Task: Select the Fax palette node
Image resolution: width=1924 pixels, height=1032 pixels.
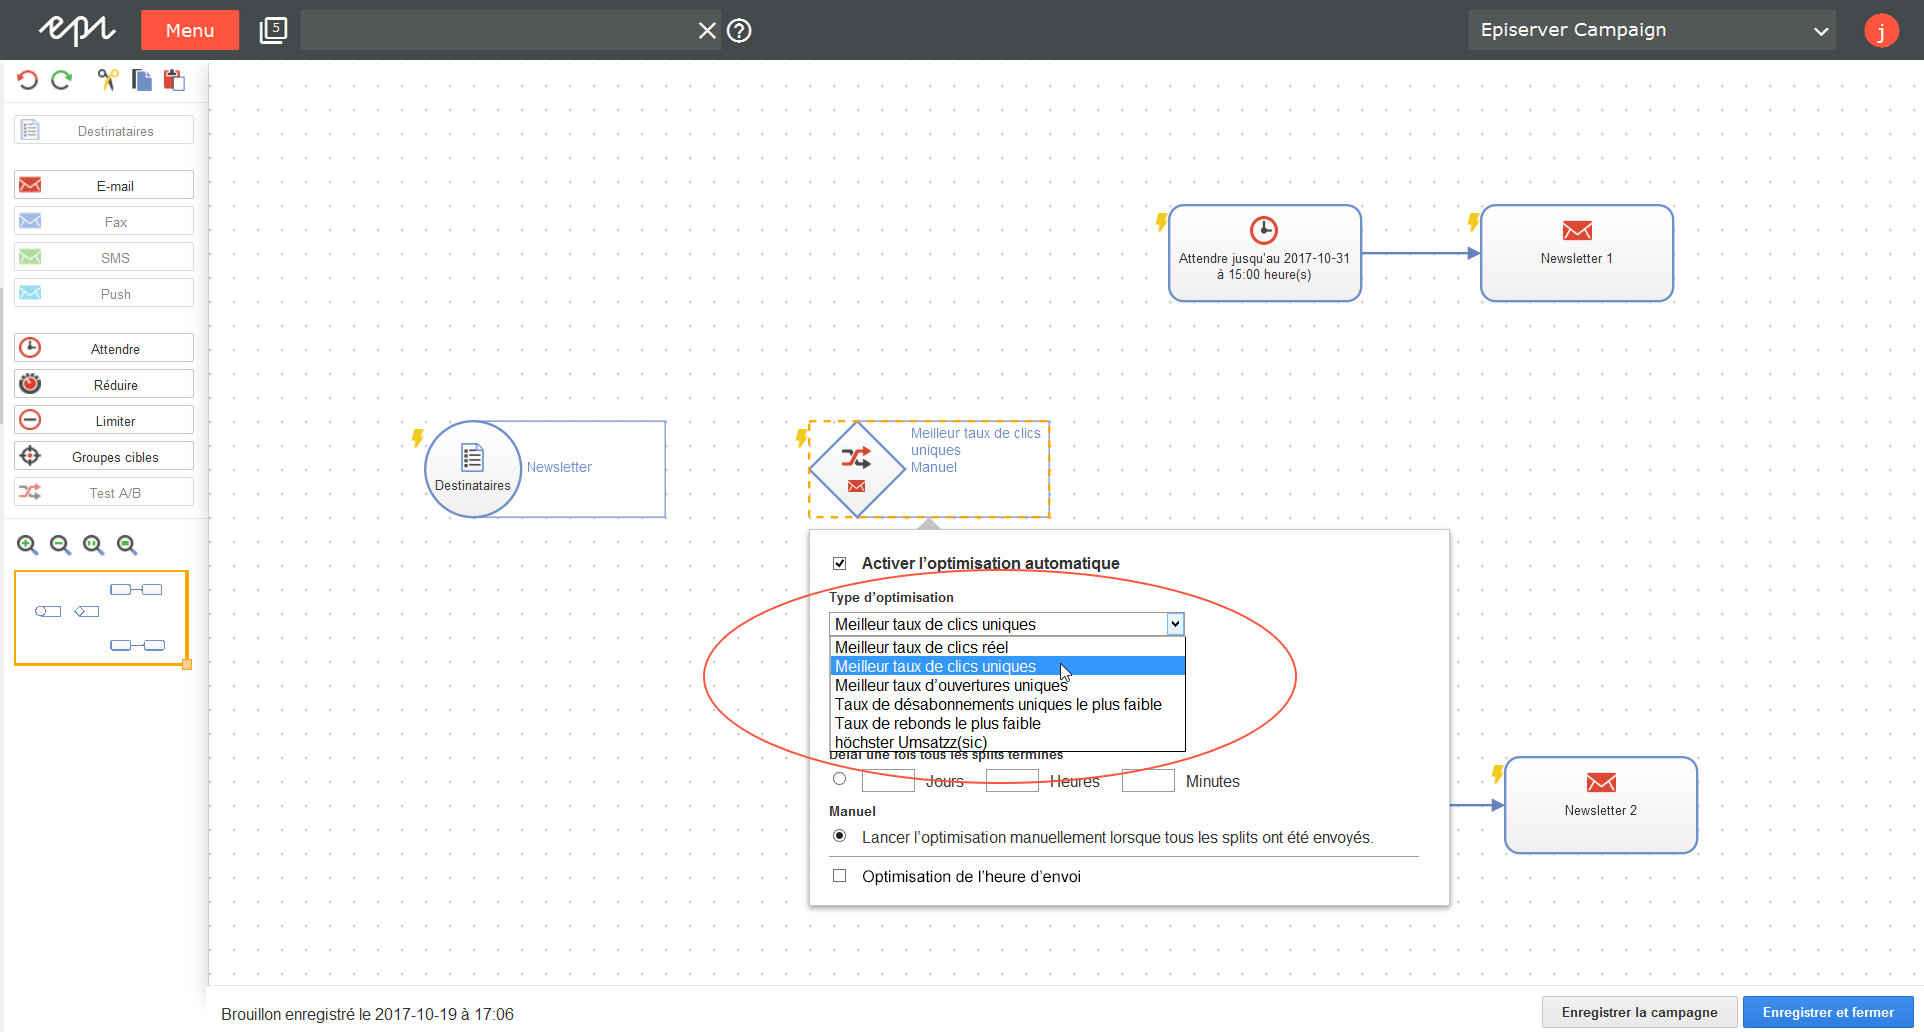Action: (104, 221)
